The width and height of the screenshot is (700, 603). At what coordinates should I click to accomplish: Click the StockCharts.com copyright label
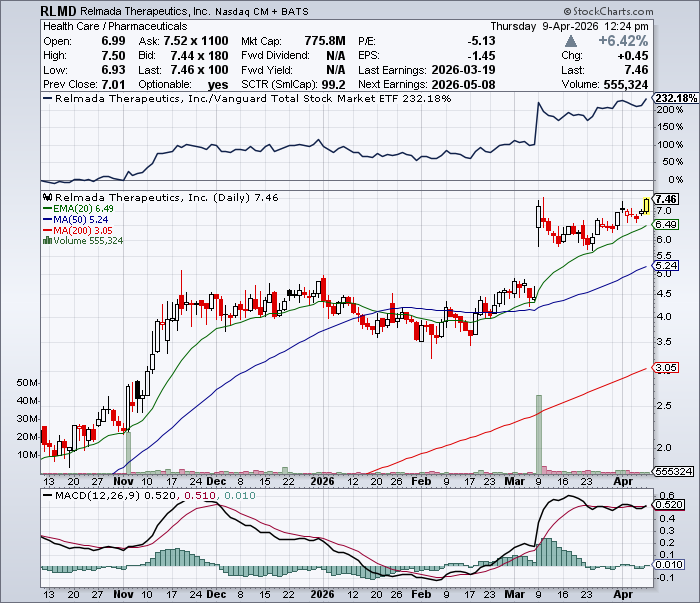(608, 12)
